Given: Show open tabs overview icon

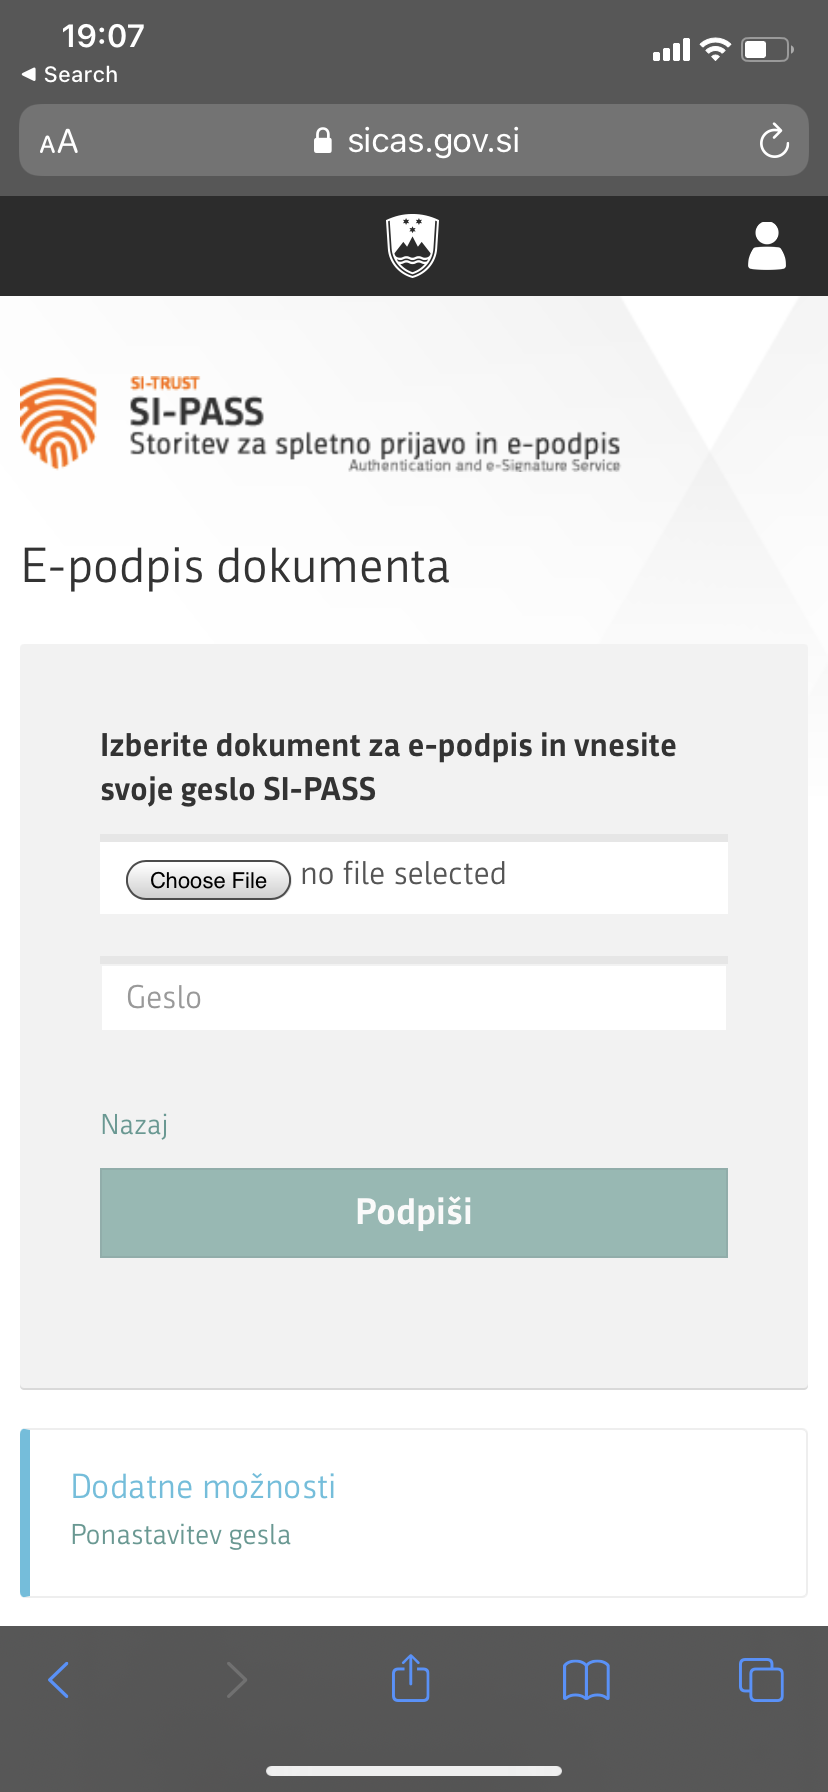Looking at the screenshot, I should point(761,1679).
